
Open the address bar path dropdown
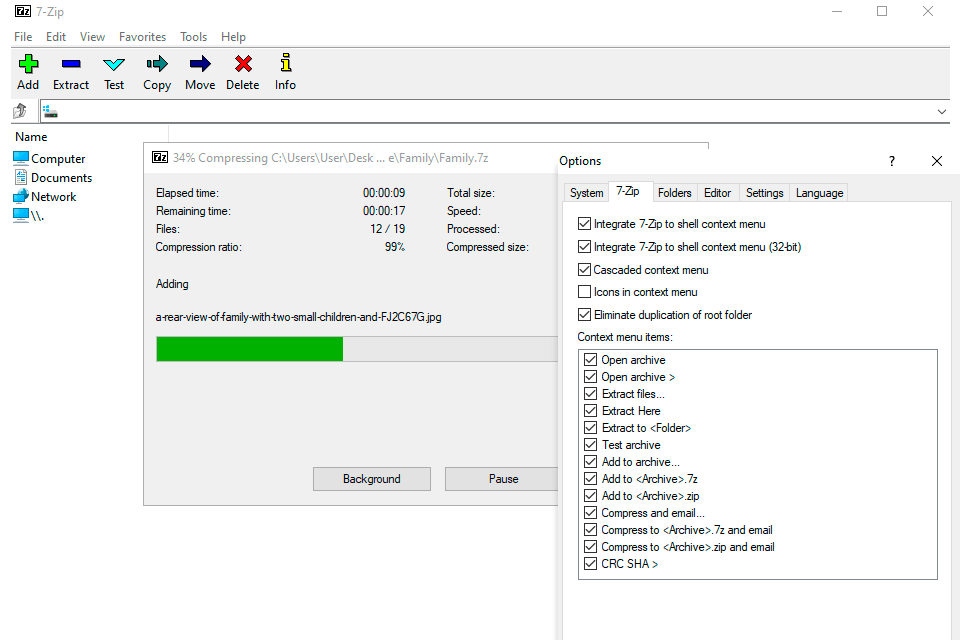pyautogui.click(x=942, y=111)
